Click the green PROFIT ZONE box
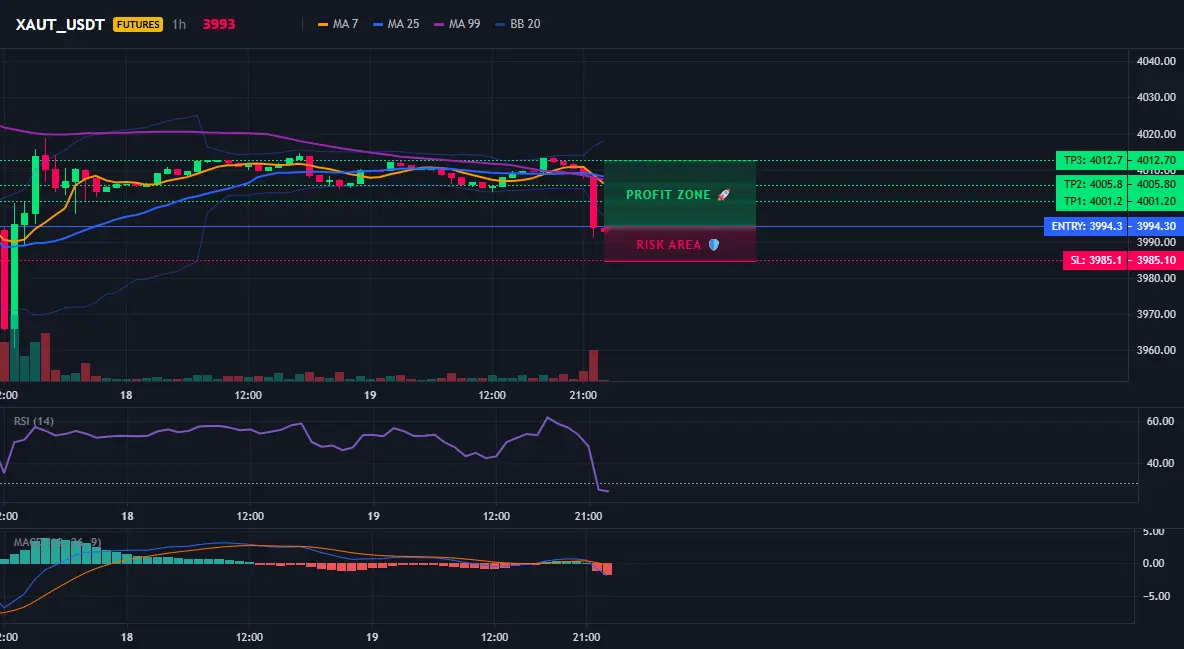Image resolution: width=1184 pixels, height=649 pixels. pos(680,193)
